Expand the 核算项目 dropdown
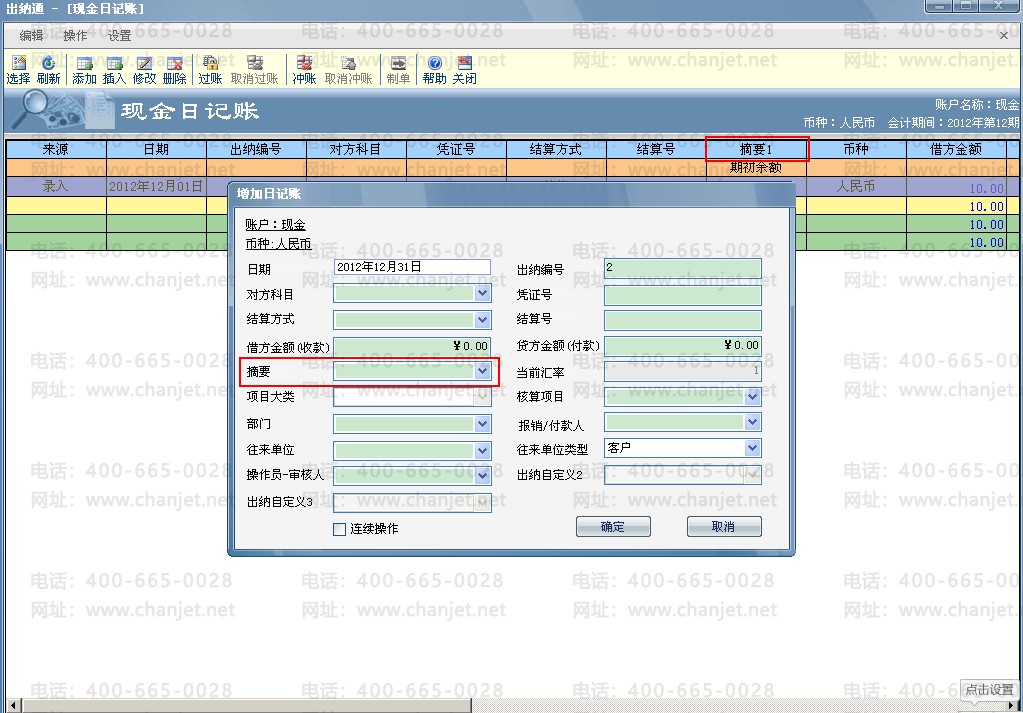Image resolution: width=1023 pixels, height=713 pixels. (753, 396)
